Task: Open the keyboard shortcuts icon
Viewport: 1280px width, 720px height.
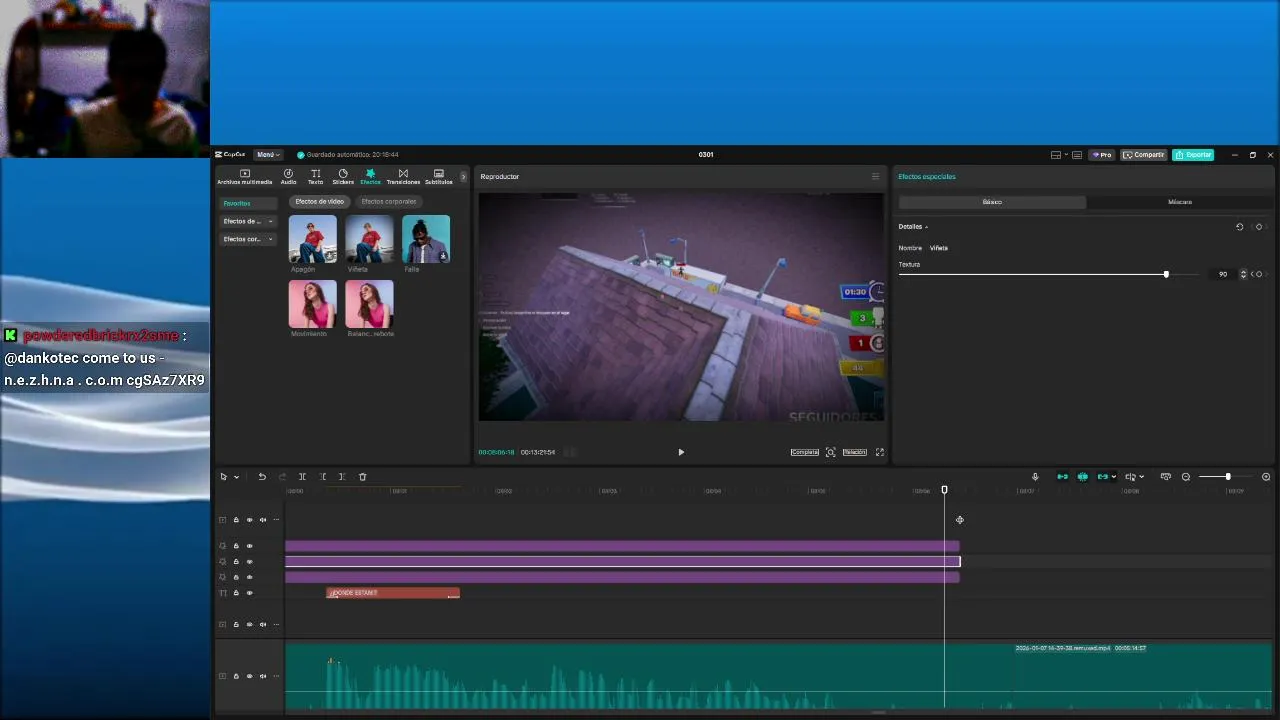Action: click(1077, 155)
